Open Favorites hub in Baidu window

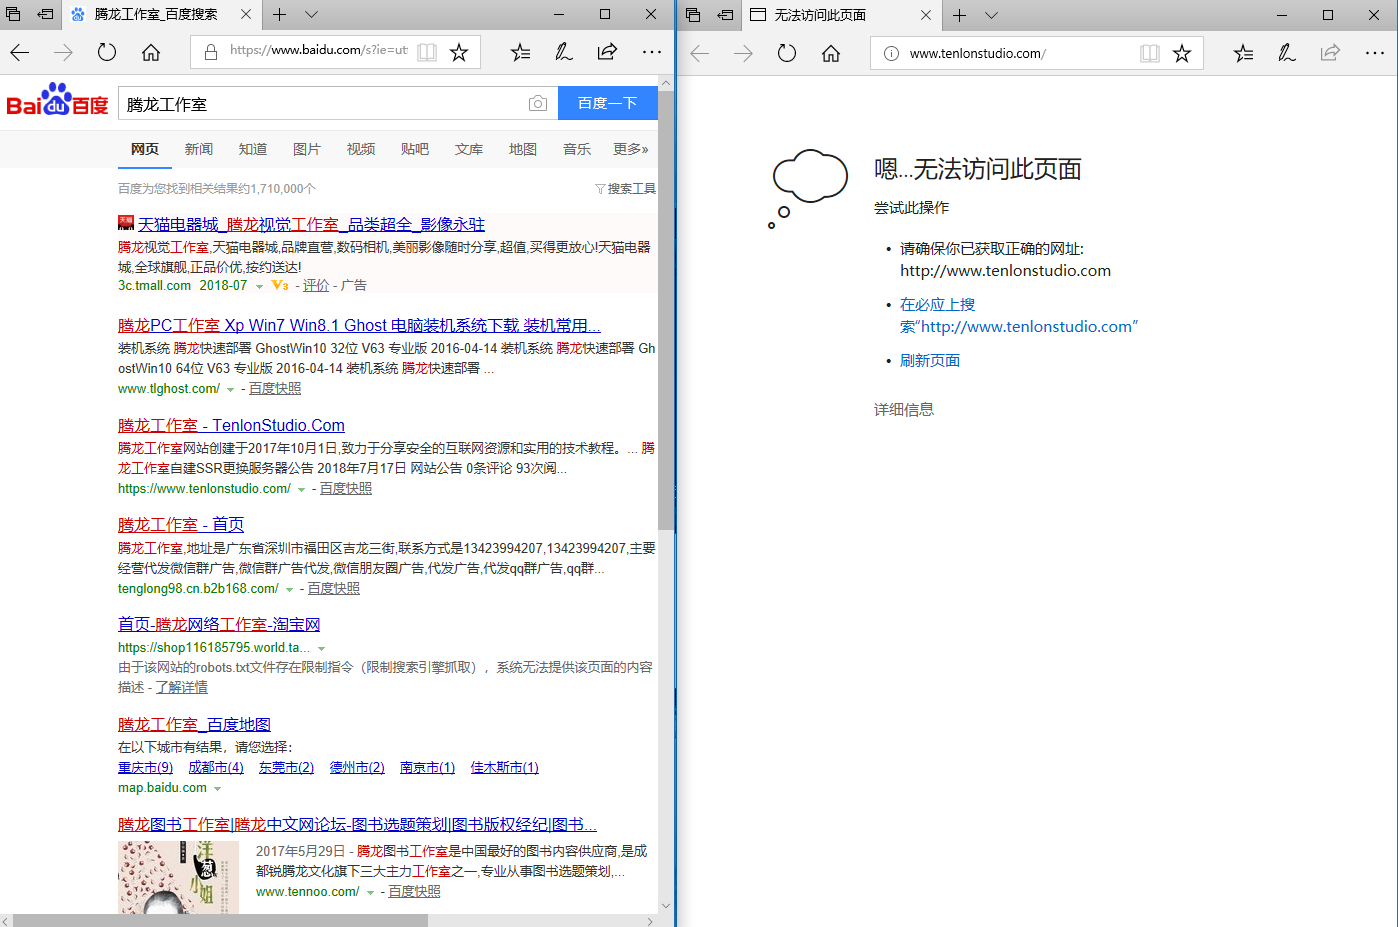520,53
